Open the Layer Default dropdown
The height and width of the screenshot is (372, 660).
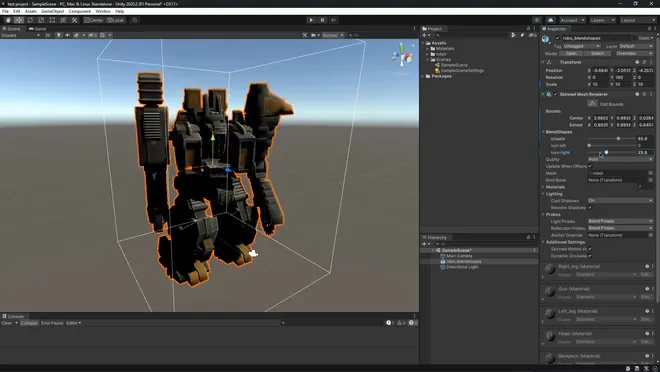(636, 46)
